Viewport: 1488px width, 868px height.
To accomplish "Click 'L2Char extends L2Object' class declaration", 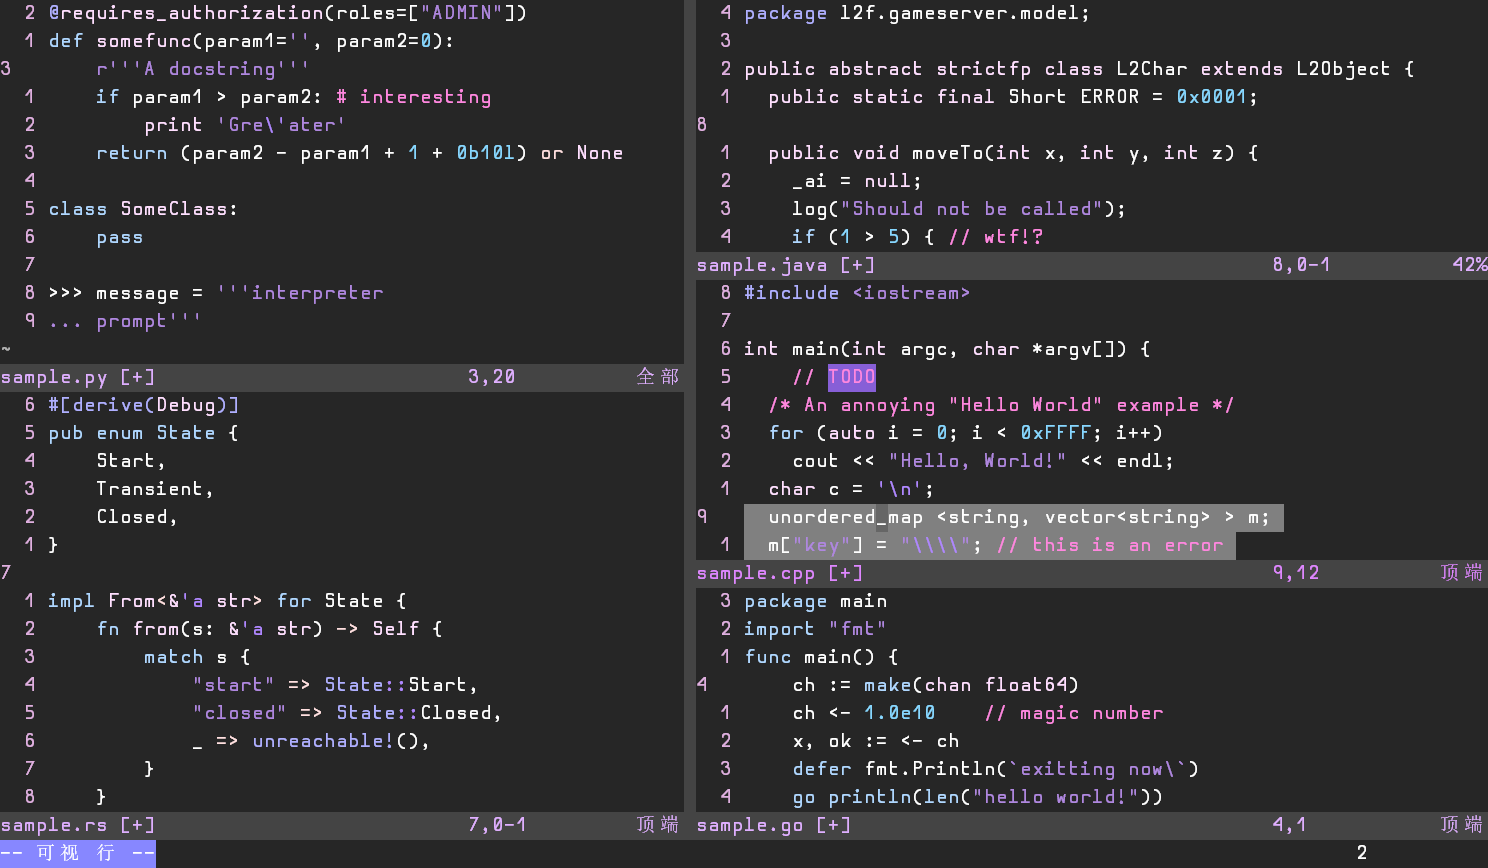I will click(1254, 69).
